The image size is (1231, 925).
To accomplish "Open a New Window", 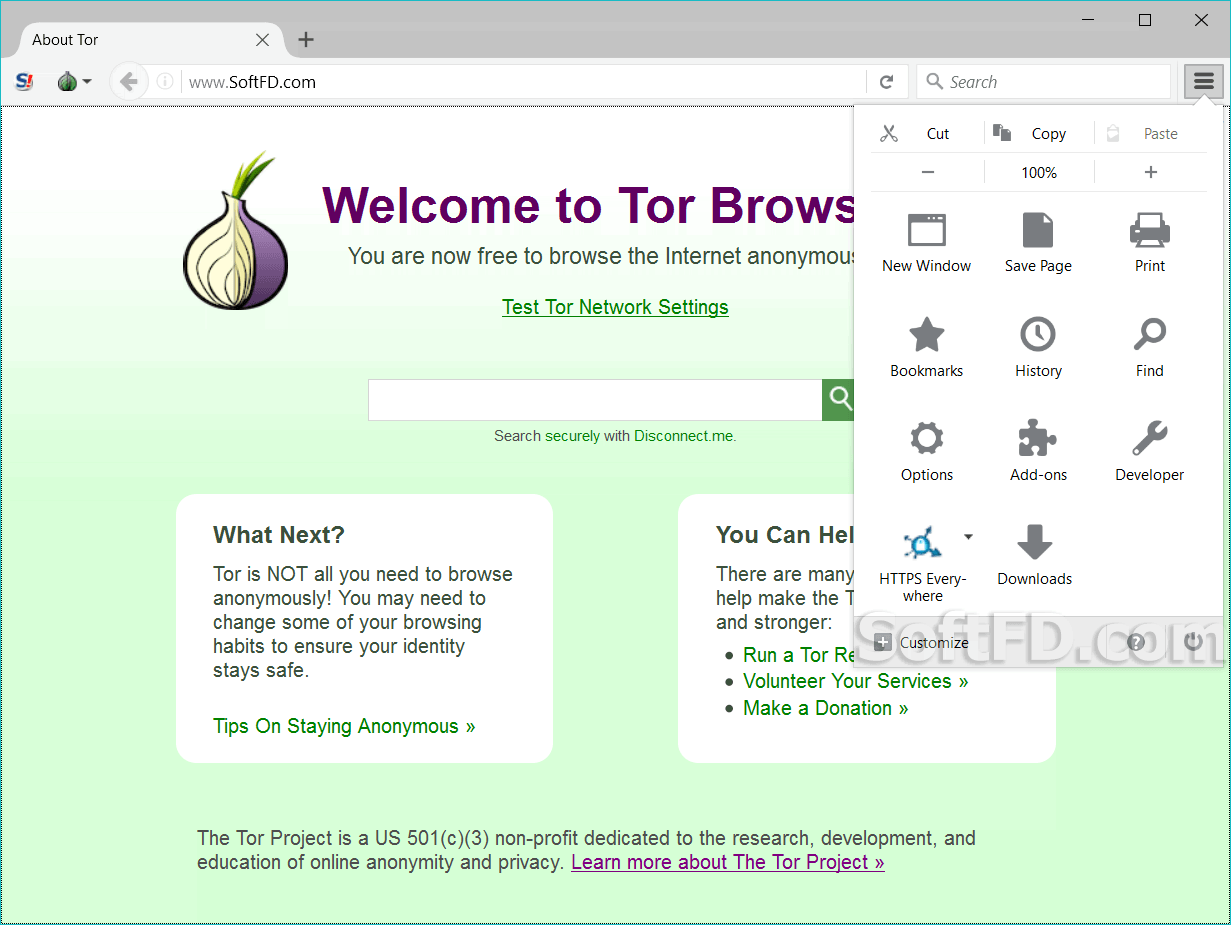I will (x=927, y=243).
